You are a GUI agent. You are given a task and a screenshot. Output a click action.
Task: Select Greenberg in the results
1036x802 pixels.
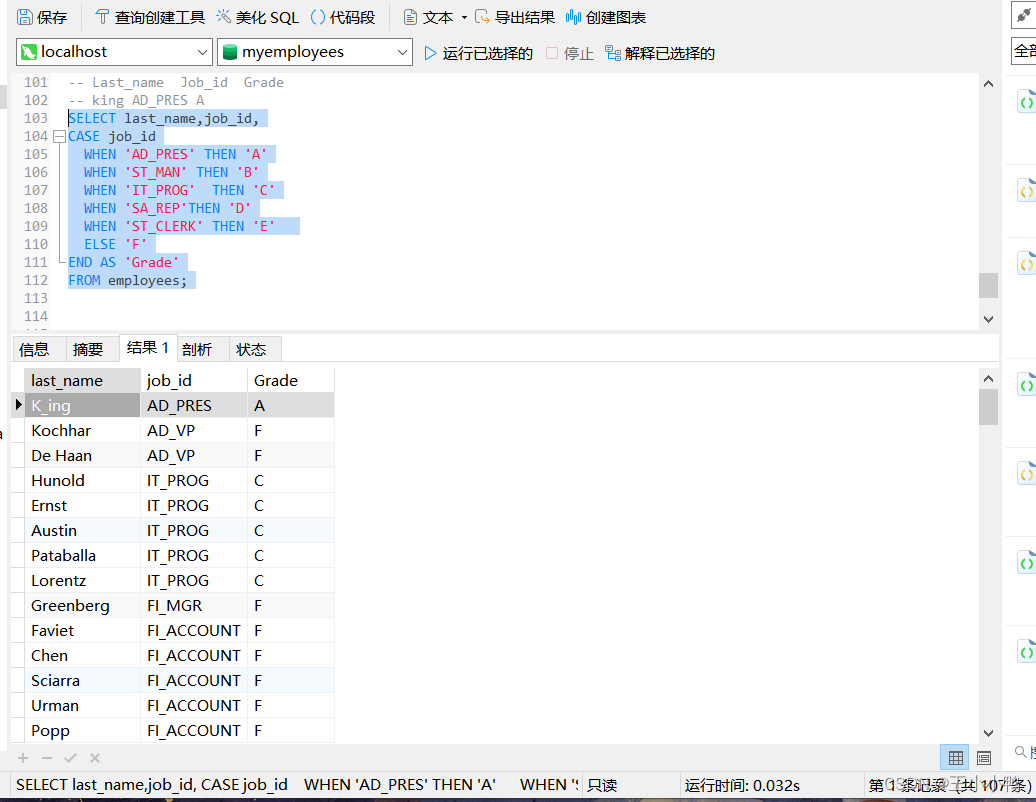[83, 606]
